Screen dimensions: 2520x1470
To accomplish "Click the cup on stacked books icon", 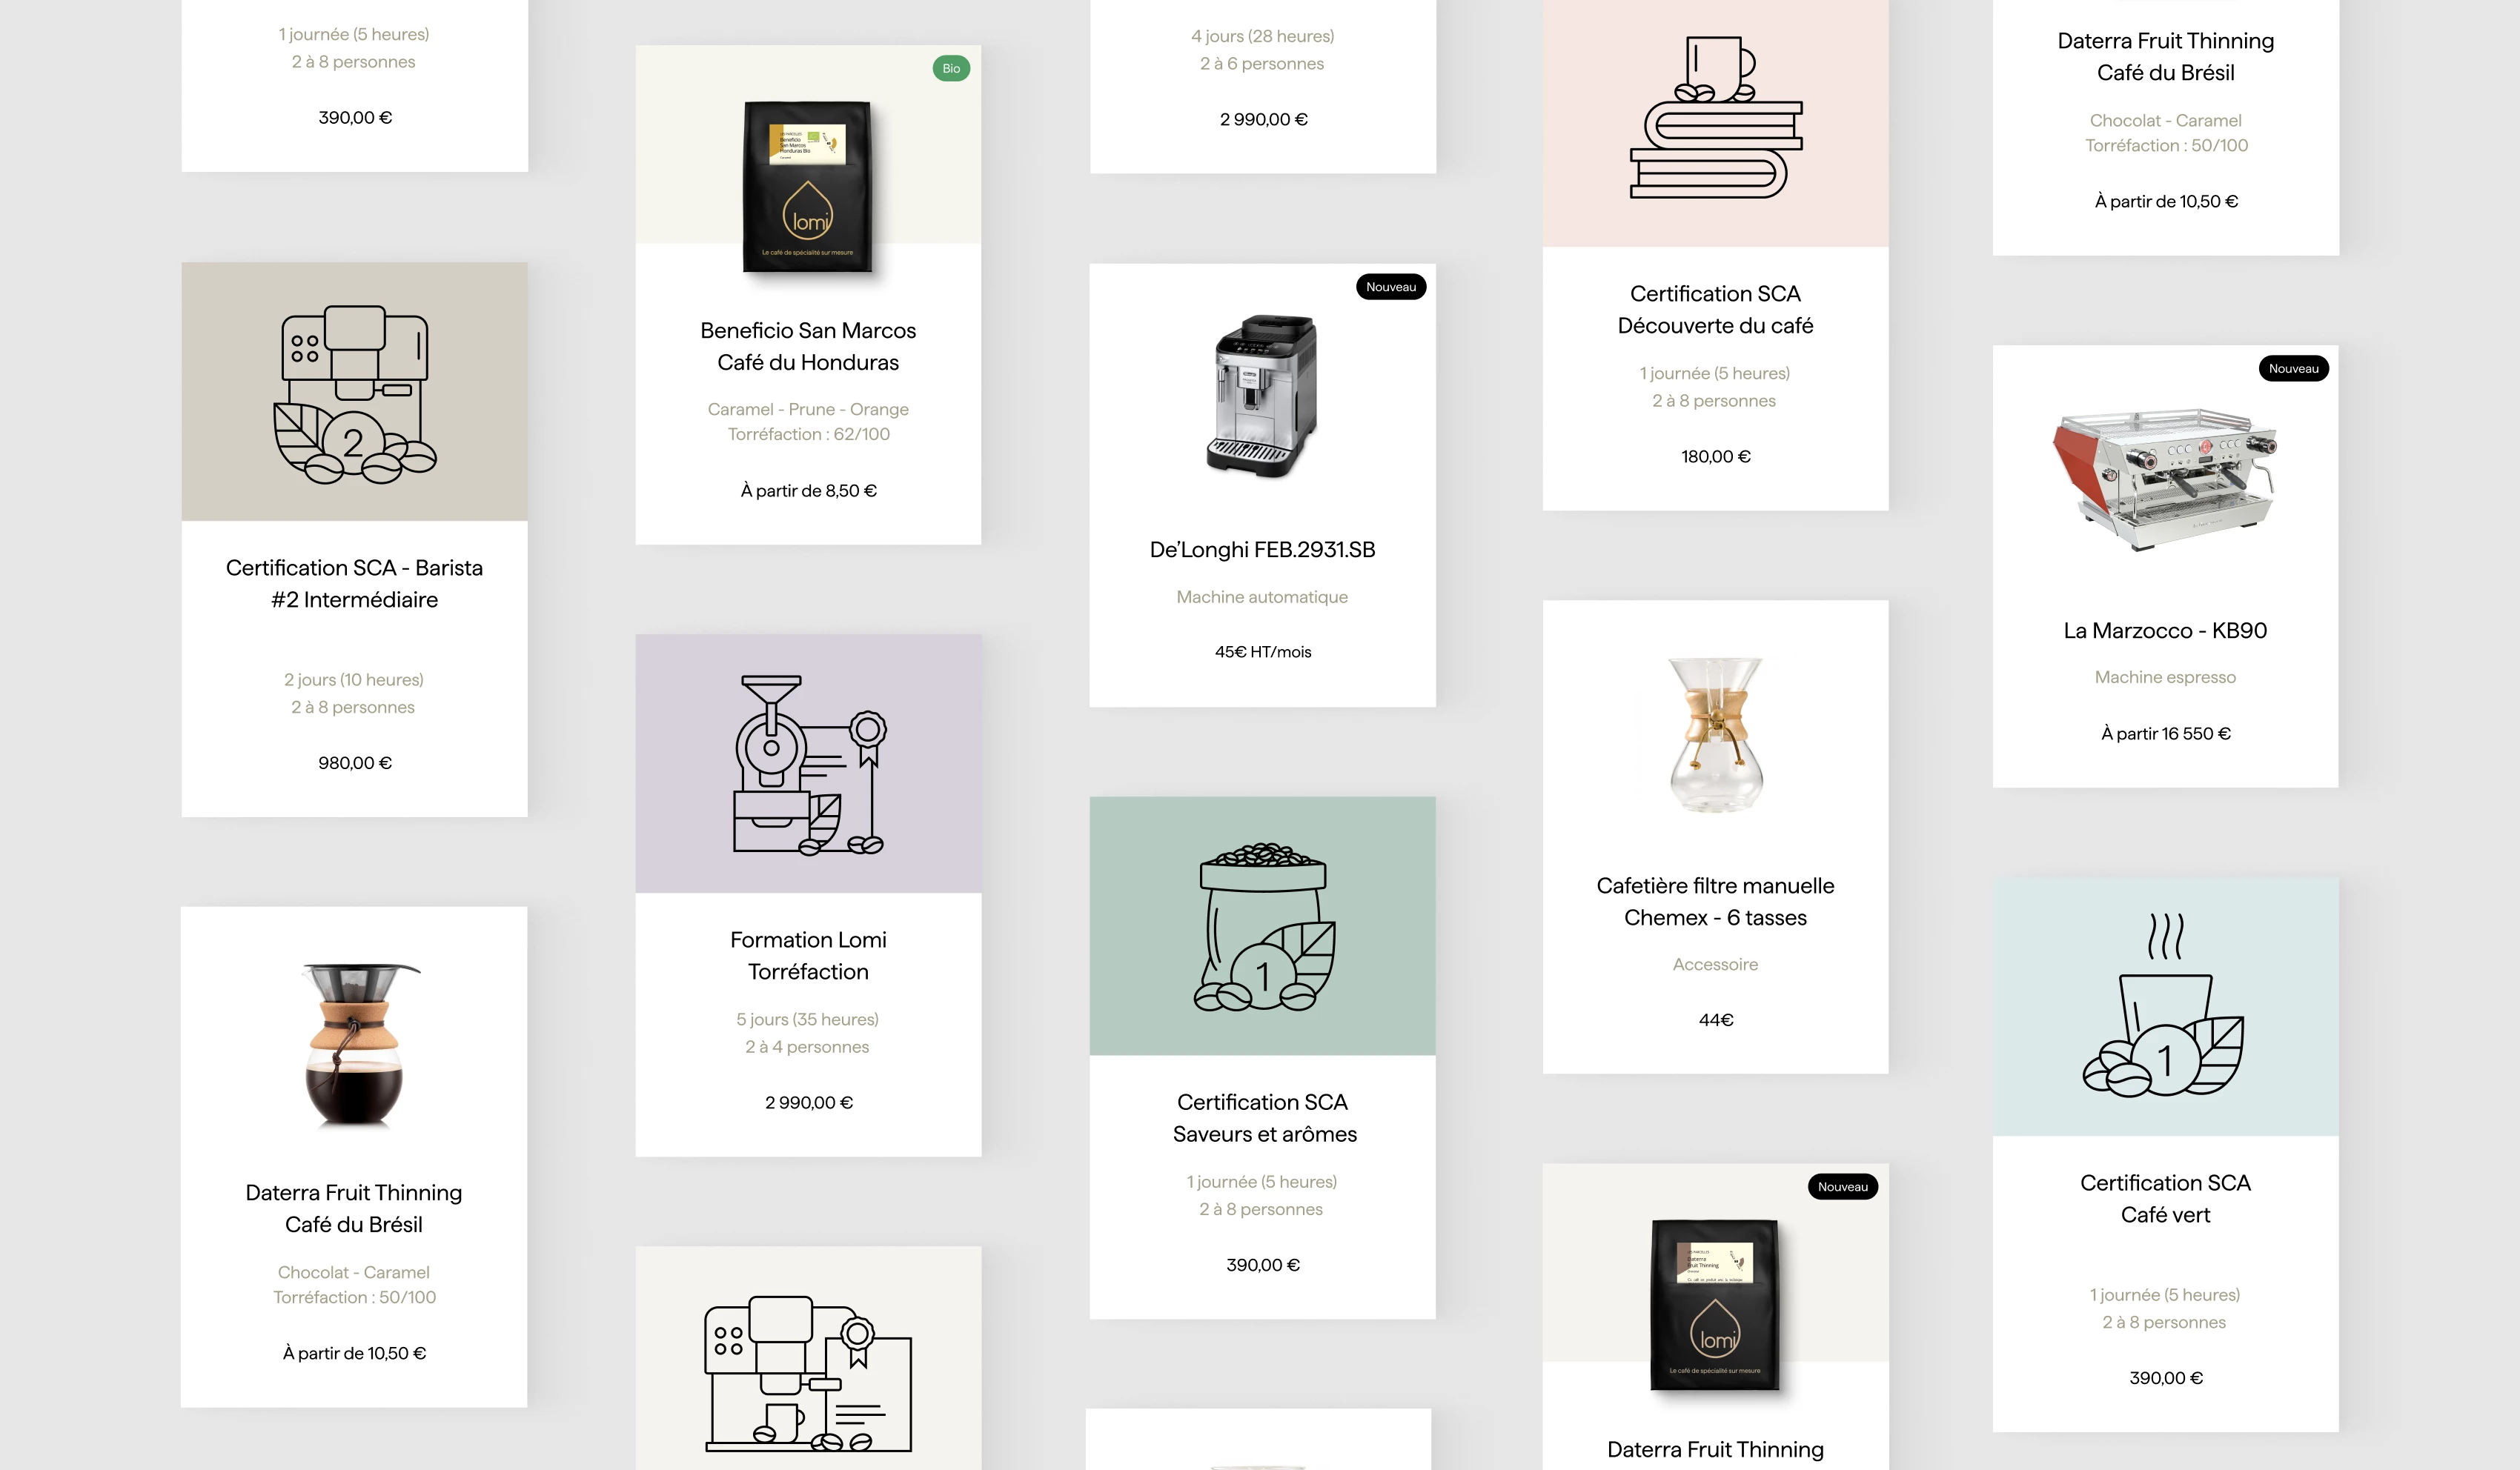I will coord(1716,117).
